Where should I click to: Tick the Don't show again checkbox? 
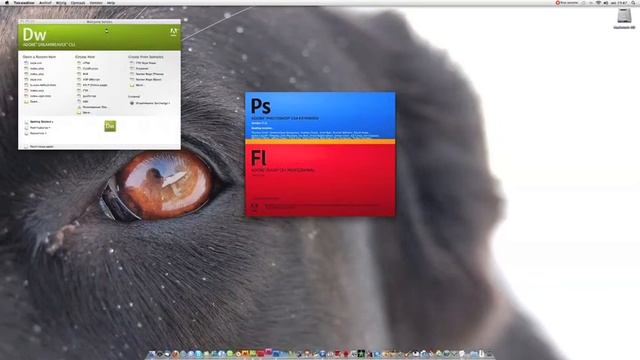click(26, 146)
